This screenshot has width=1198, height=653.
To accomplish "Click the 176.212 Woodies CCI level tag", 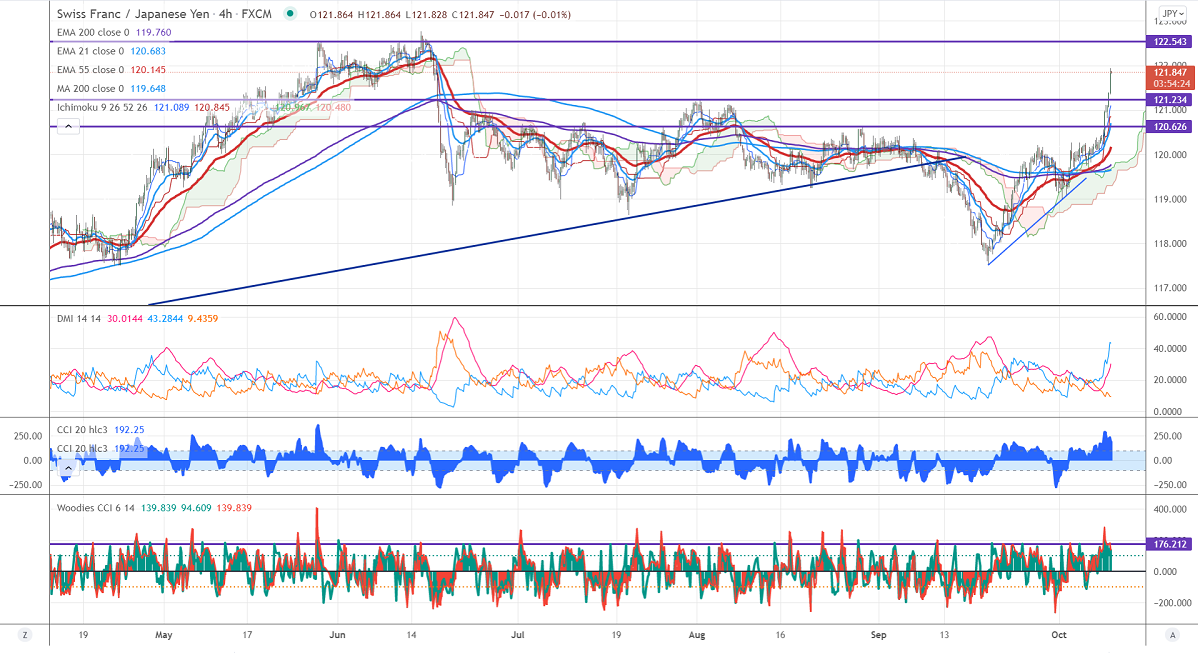I will click(x=1170, y=545).
